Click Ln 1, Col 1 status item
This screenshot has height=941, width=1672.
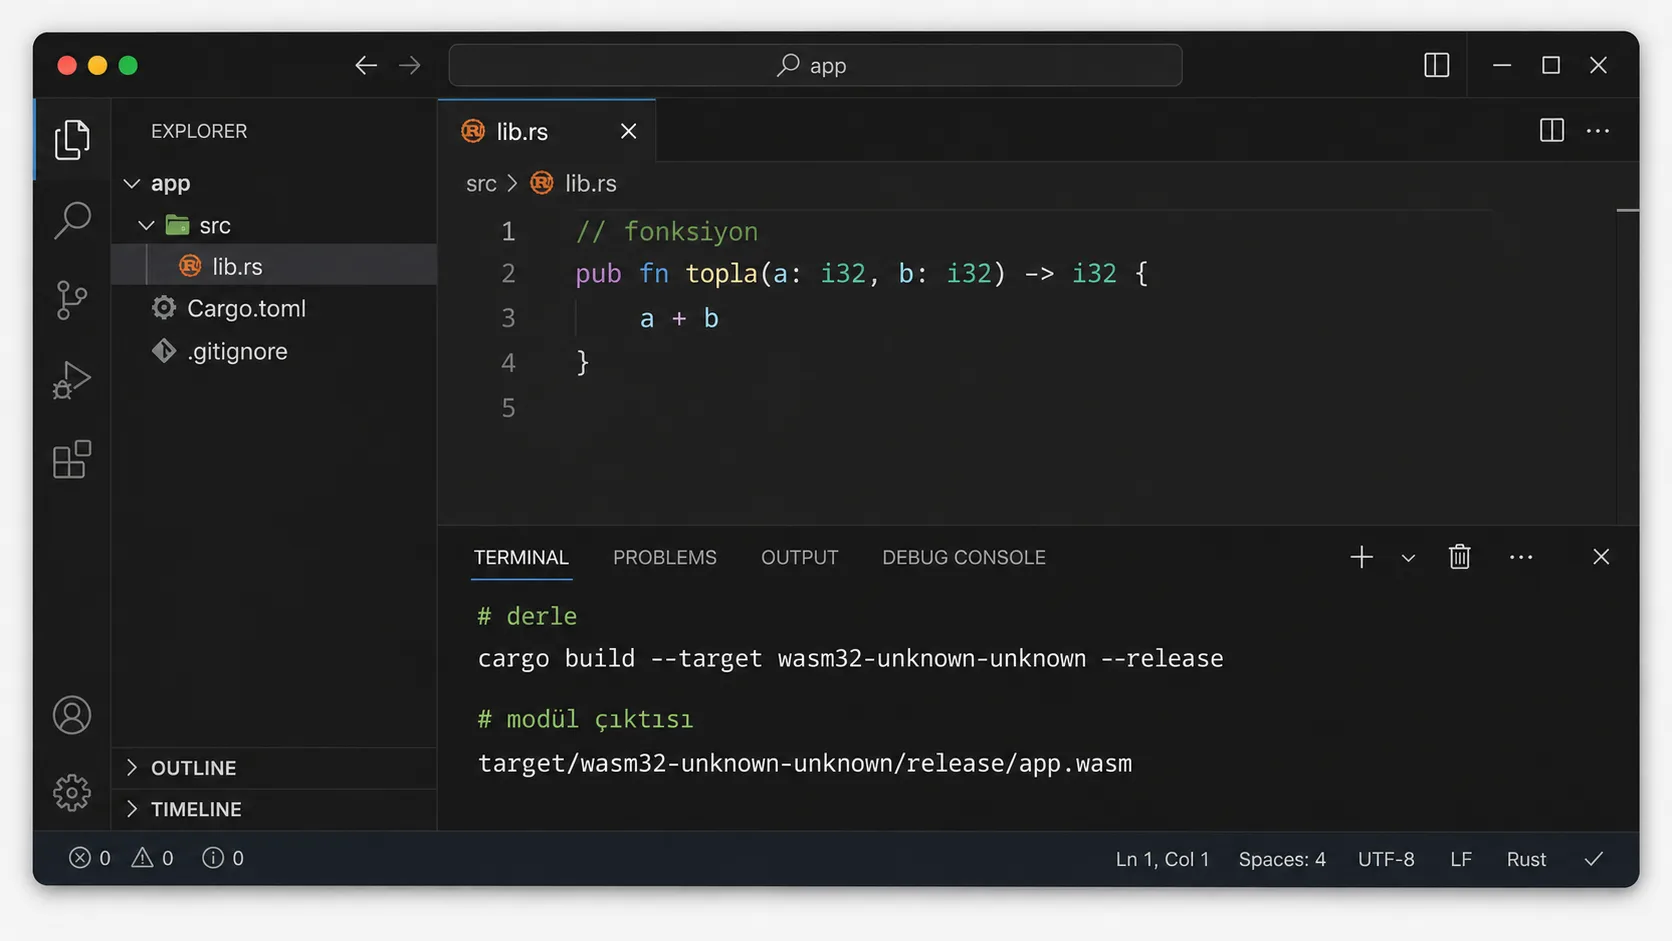point(1162,859)
